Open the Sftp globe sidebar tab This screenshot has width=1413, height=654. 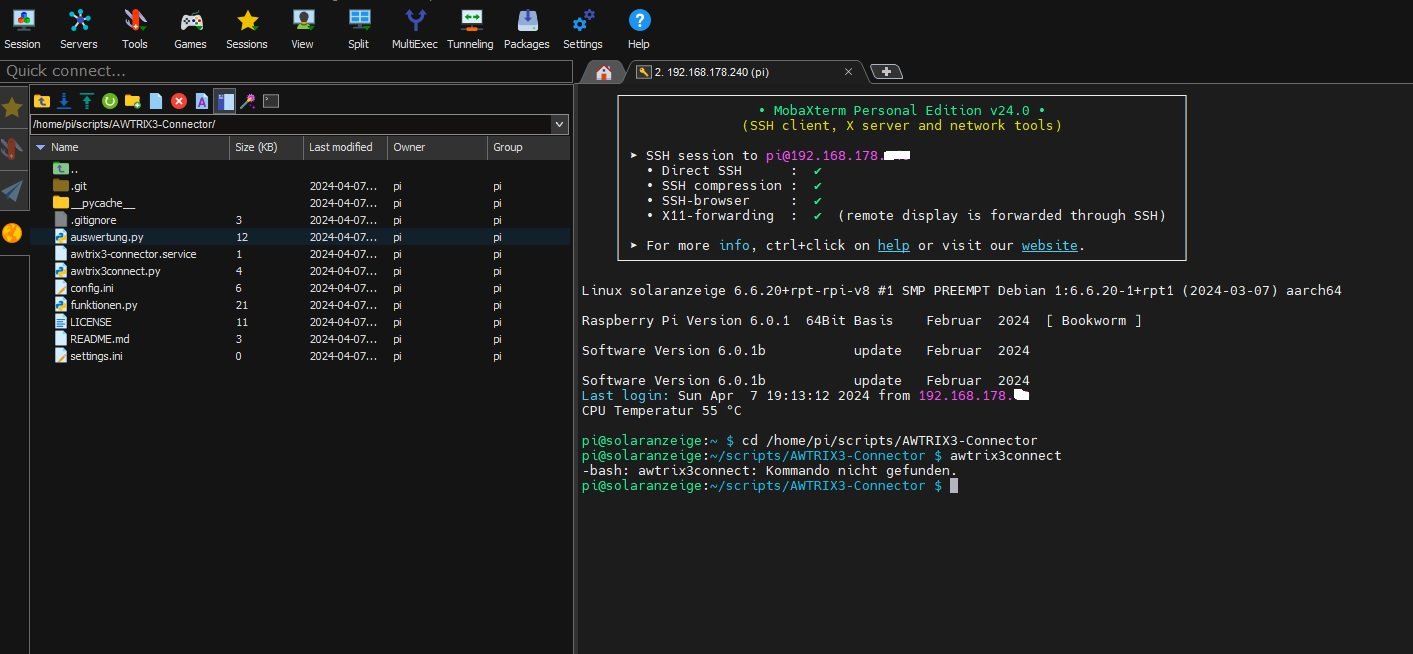tap(12, 234)
